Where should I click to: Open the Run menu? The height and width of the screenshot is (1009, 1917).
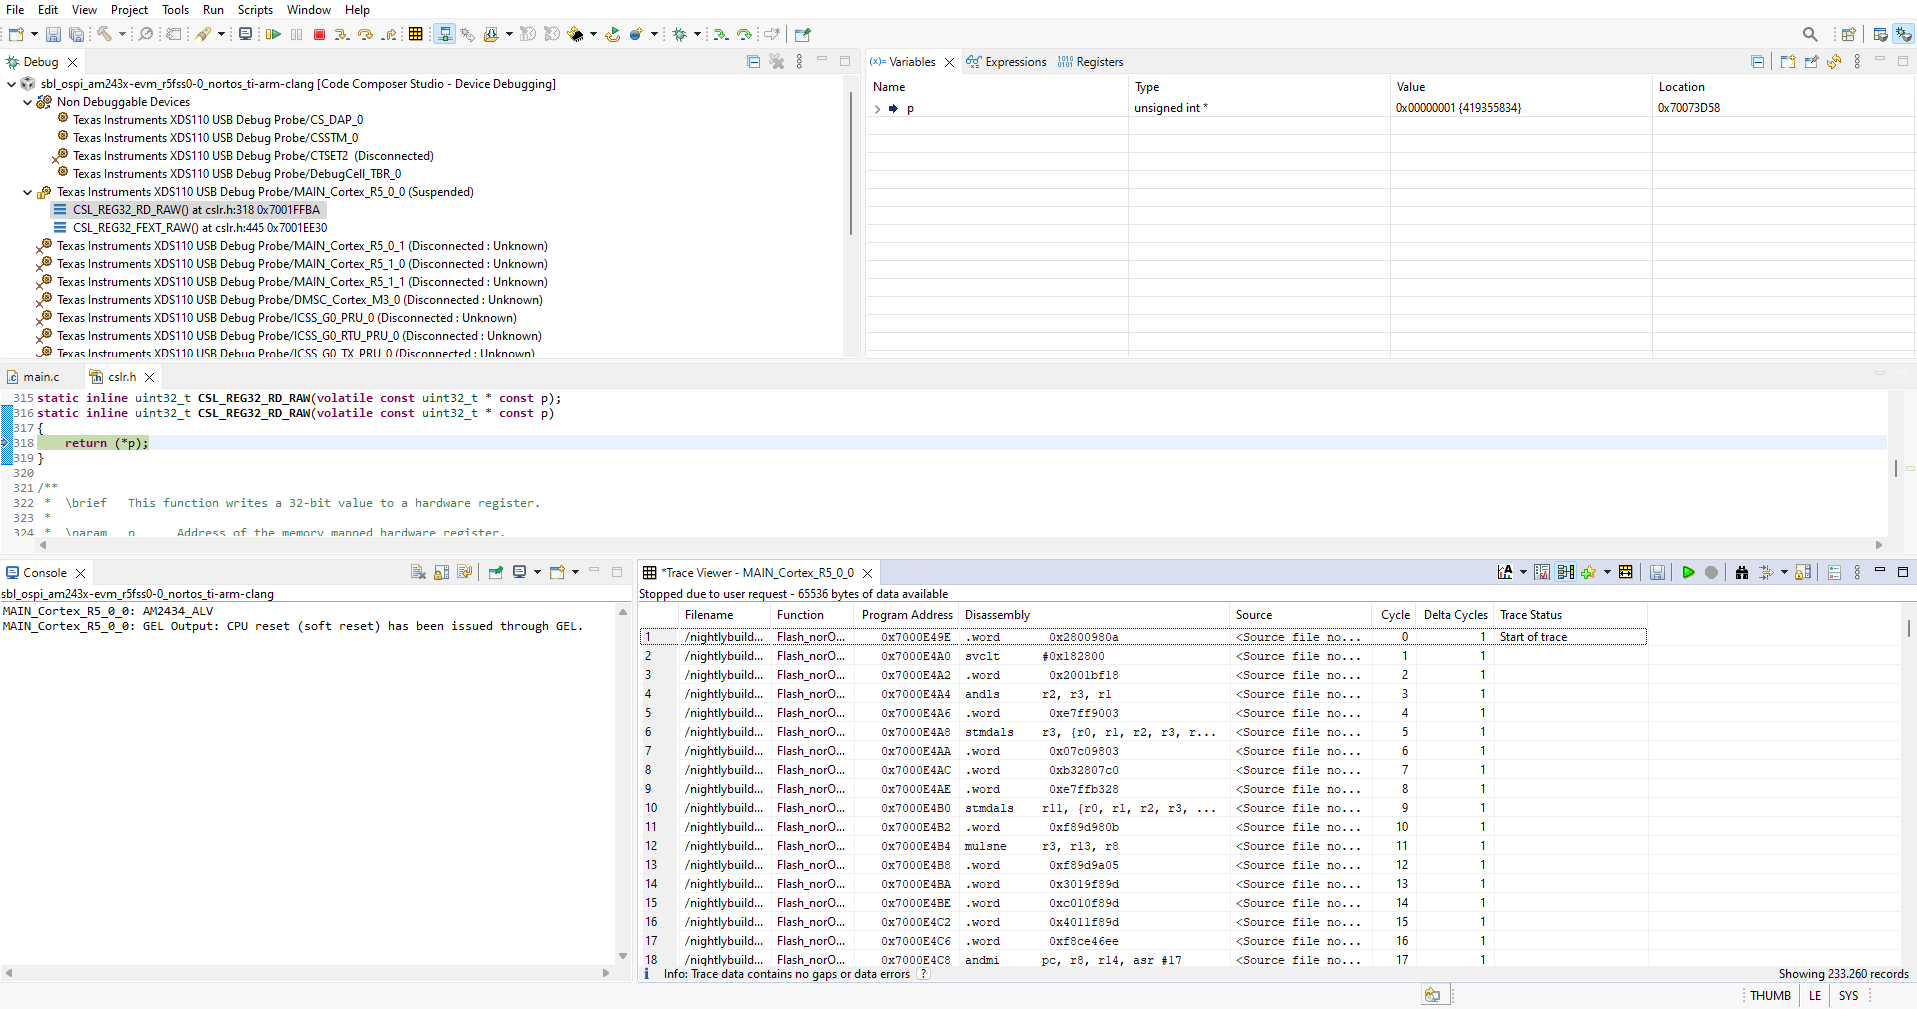pyautogui.click(x=213, y=10)
